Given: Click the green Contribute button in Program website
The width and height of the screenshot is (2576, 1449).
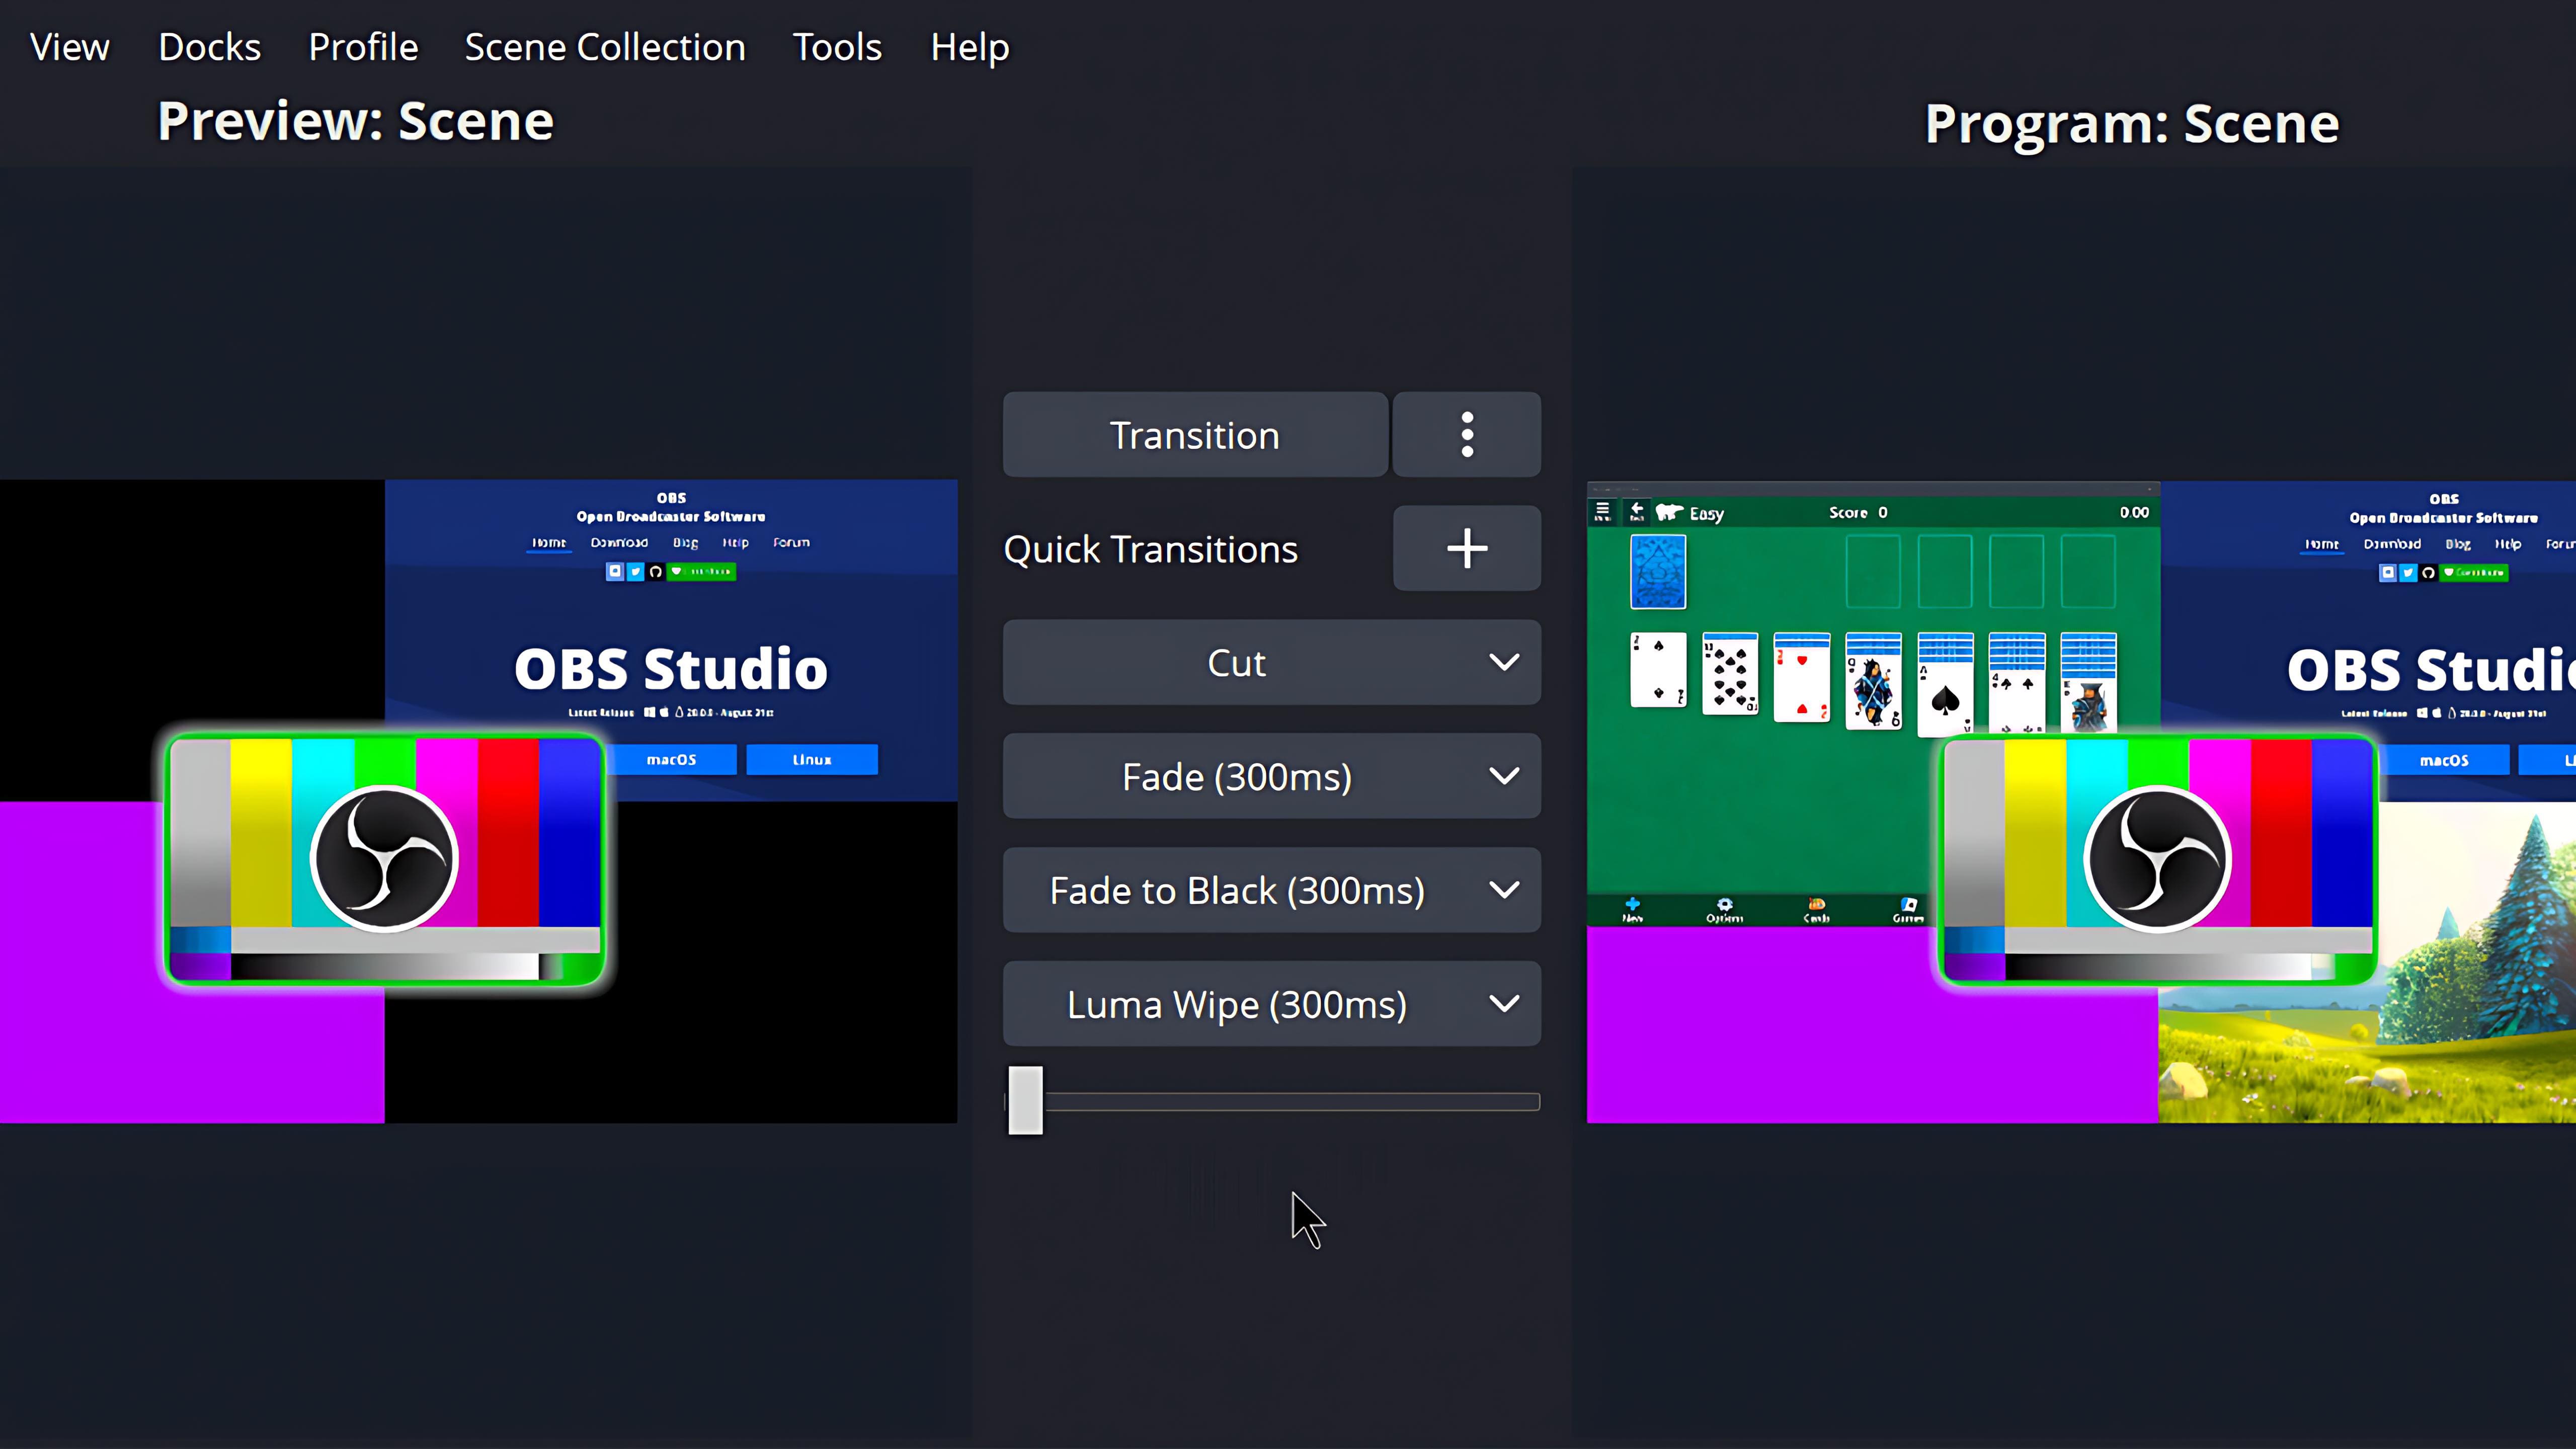Looking at the screenshot, I should pos(2474,573).
